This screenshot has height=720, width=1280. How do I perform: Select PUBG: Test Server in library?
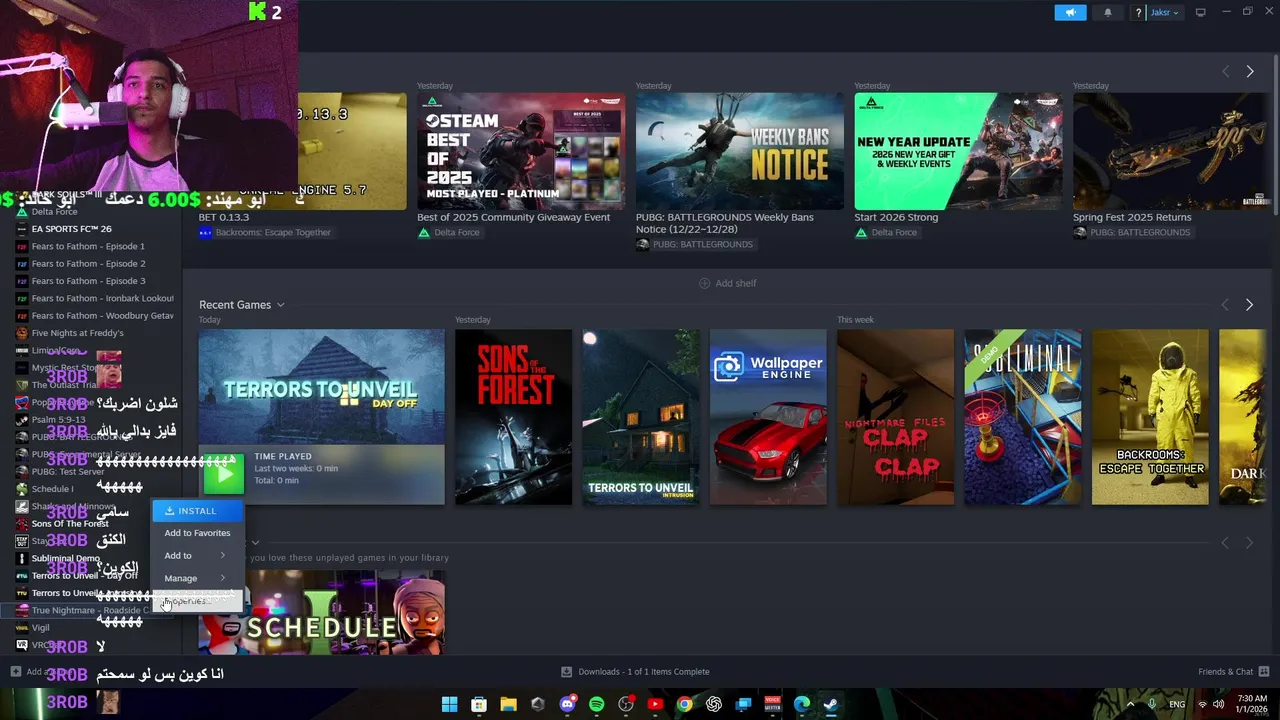[67, 472]
